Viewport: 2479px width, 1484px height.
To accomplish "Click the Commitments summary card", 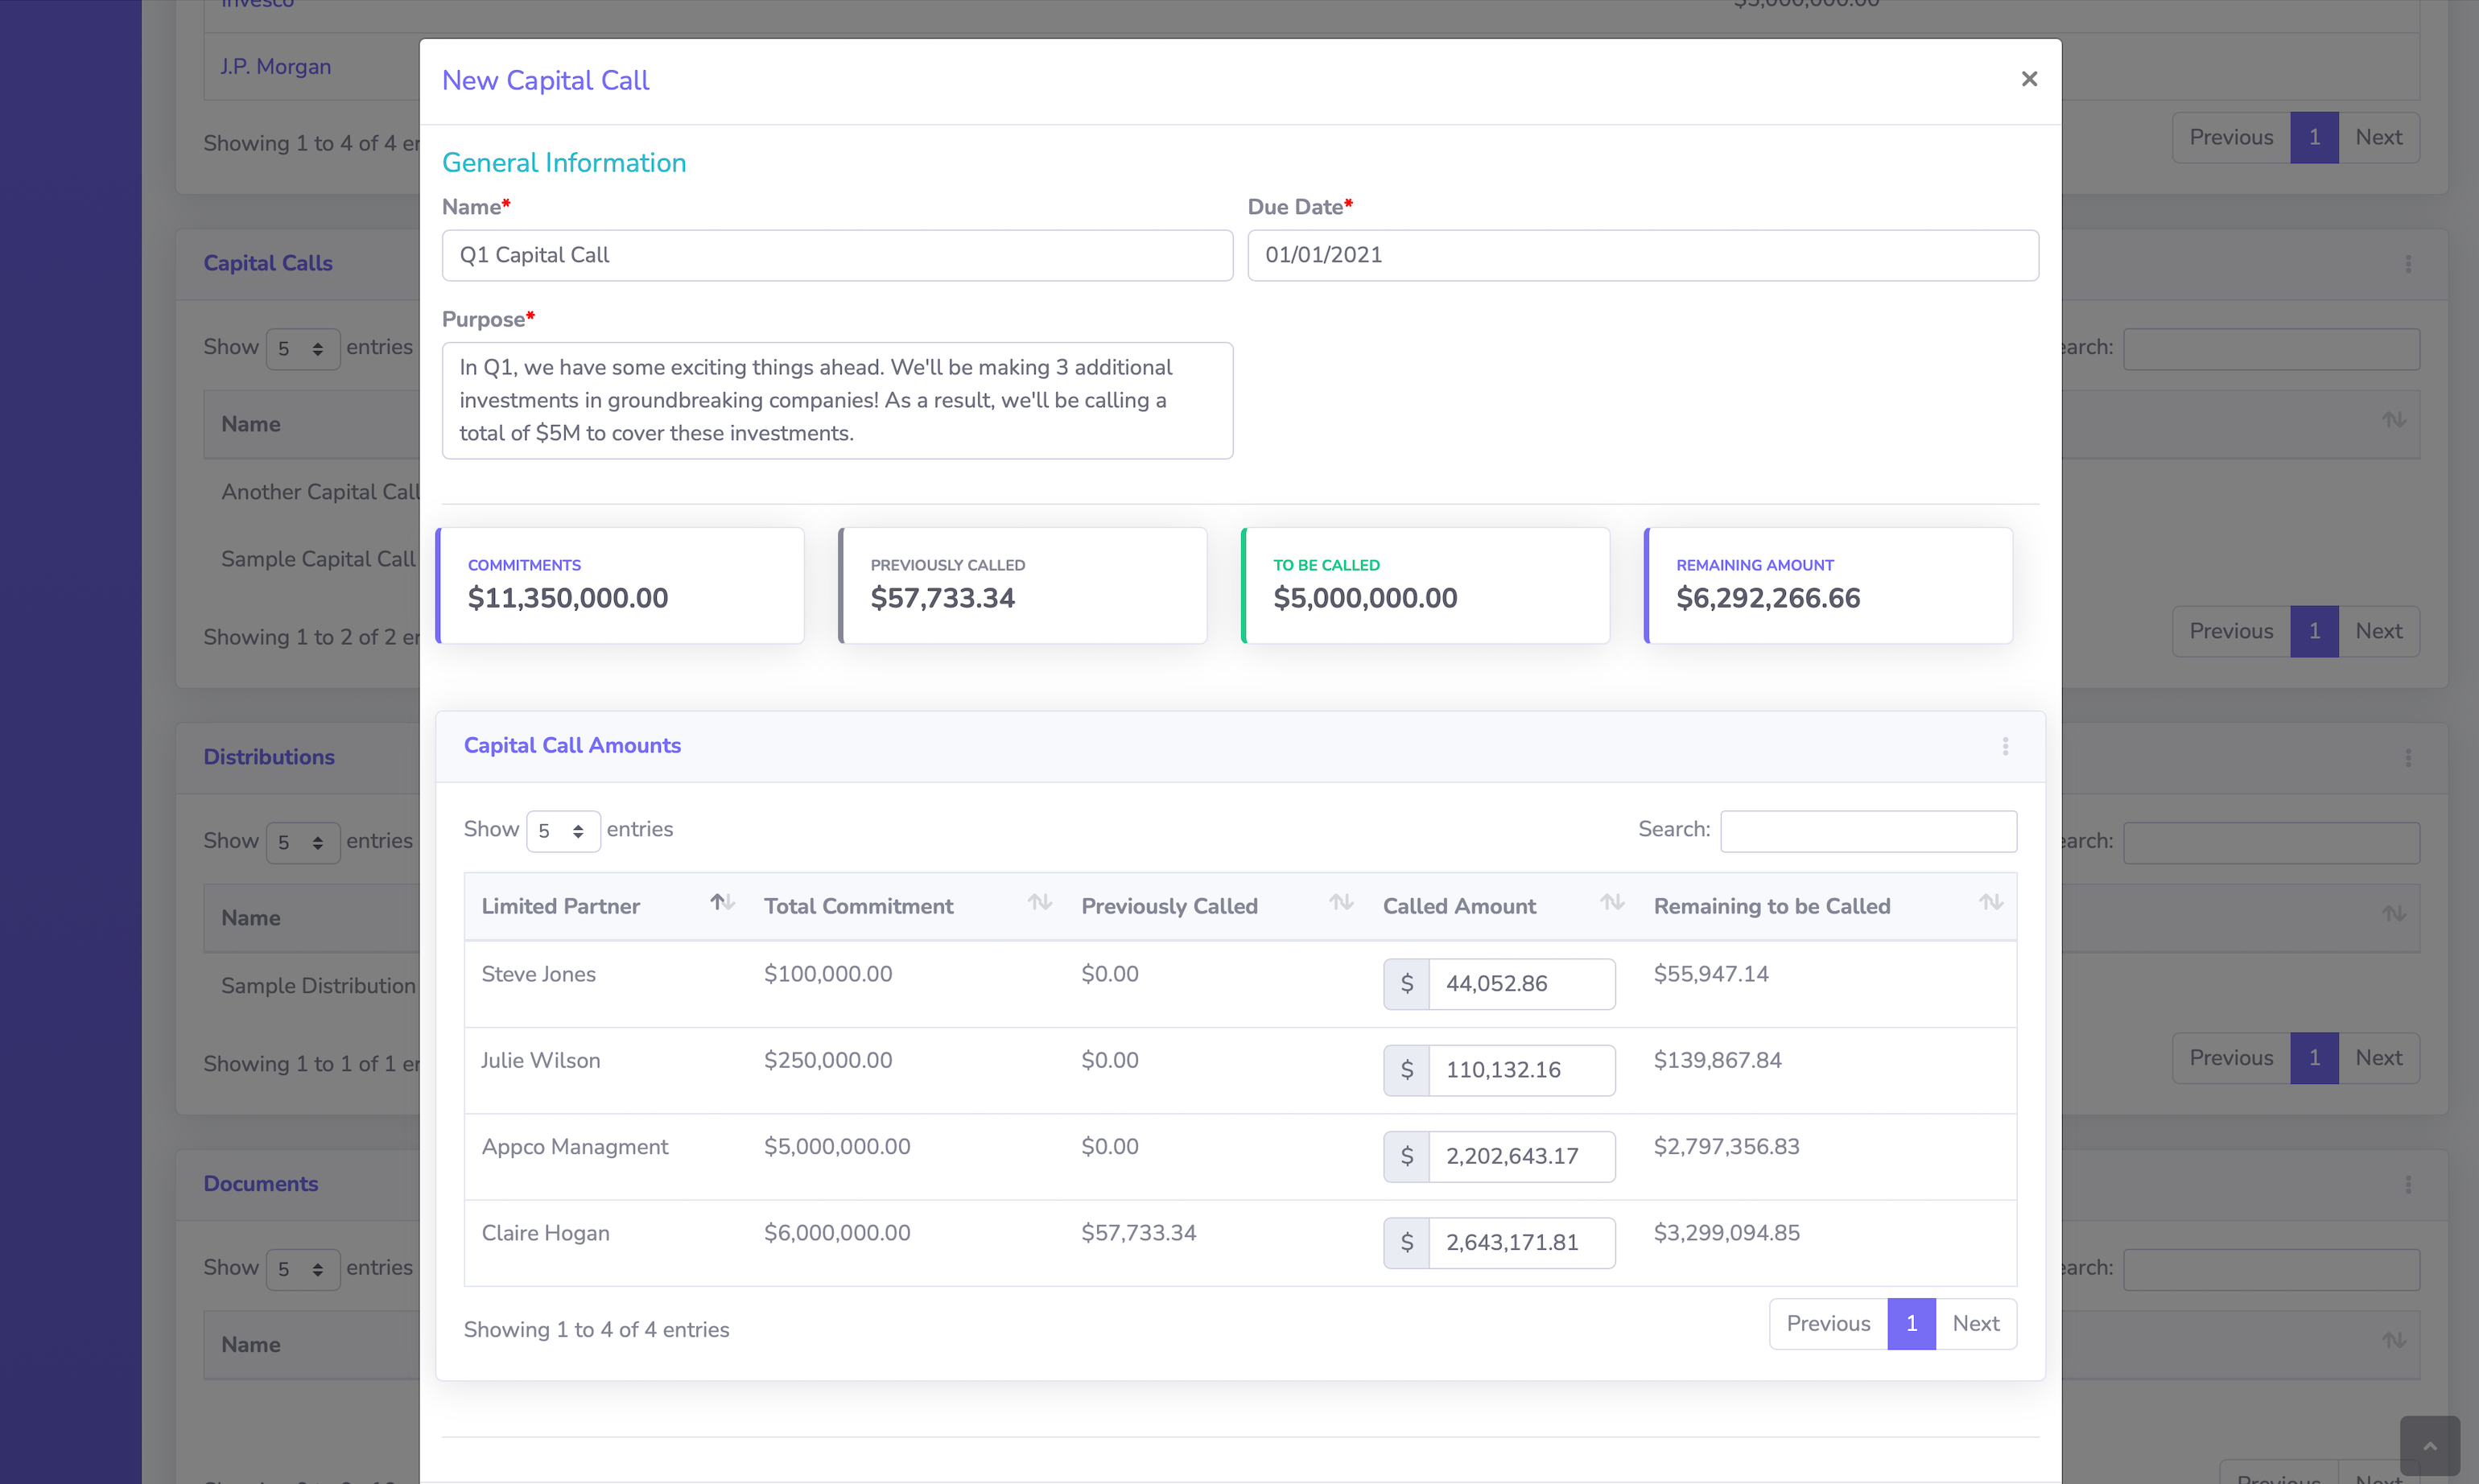I will click(x=620, y=585).
